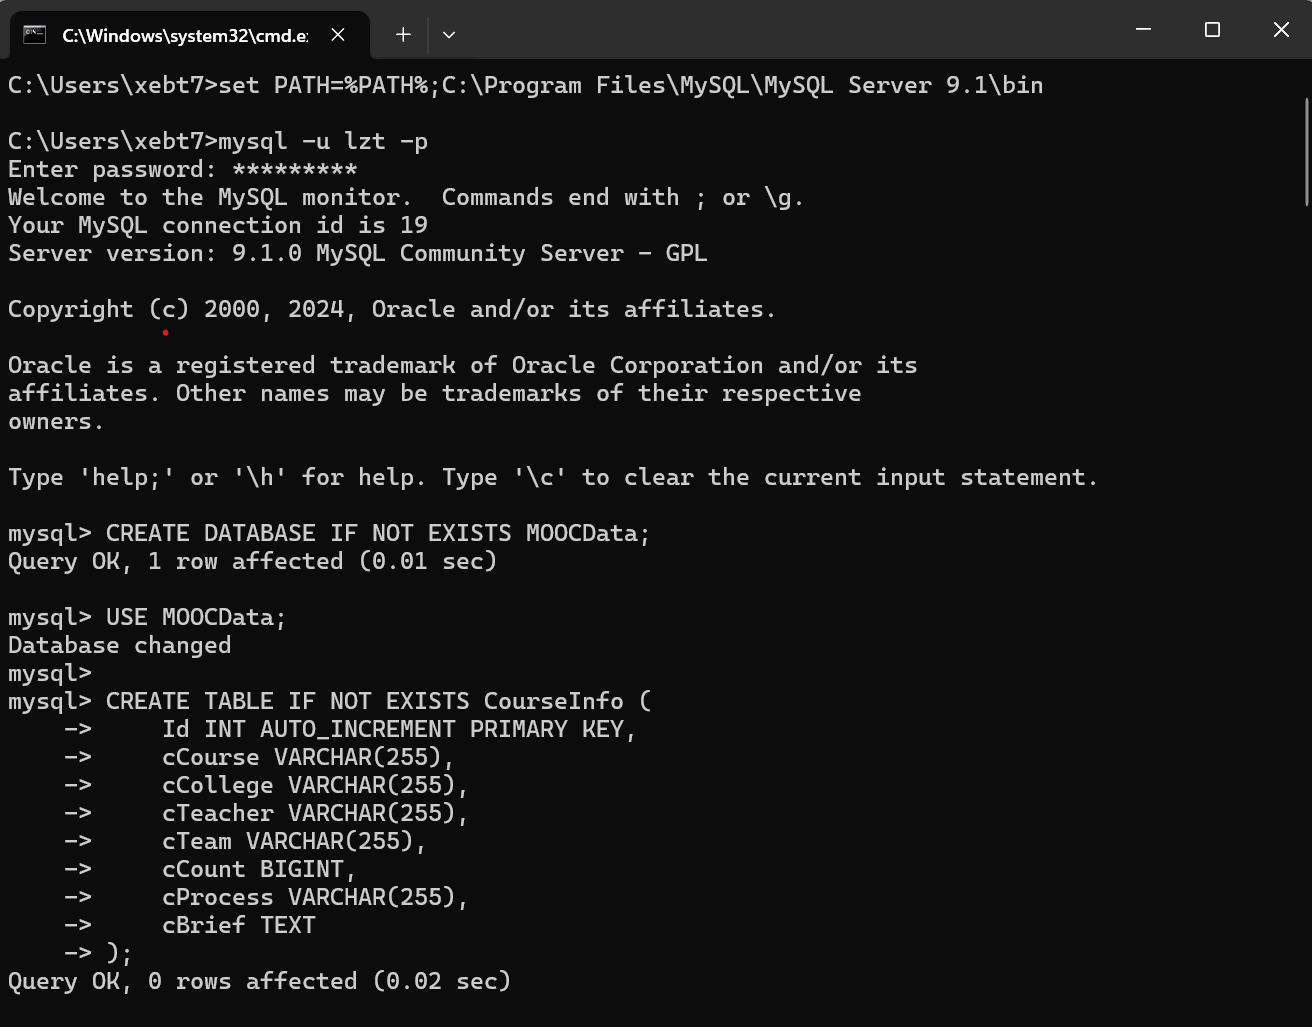The width and height of the screenshot is (1312, 1027).
Task: Click the CREATE DATABASE command line
Action: pyautogui.click(x=377, y=533)
